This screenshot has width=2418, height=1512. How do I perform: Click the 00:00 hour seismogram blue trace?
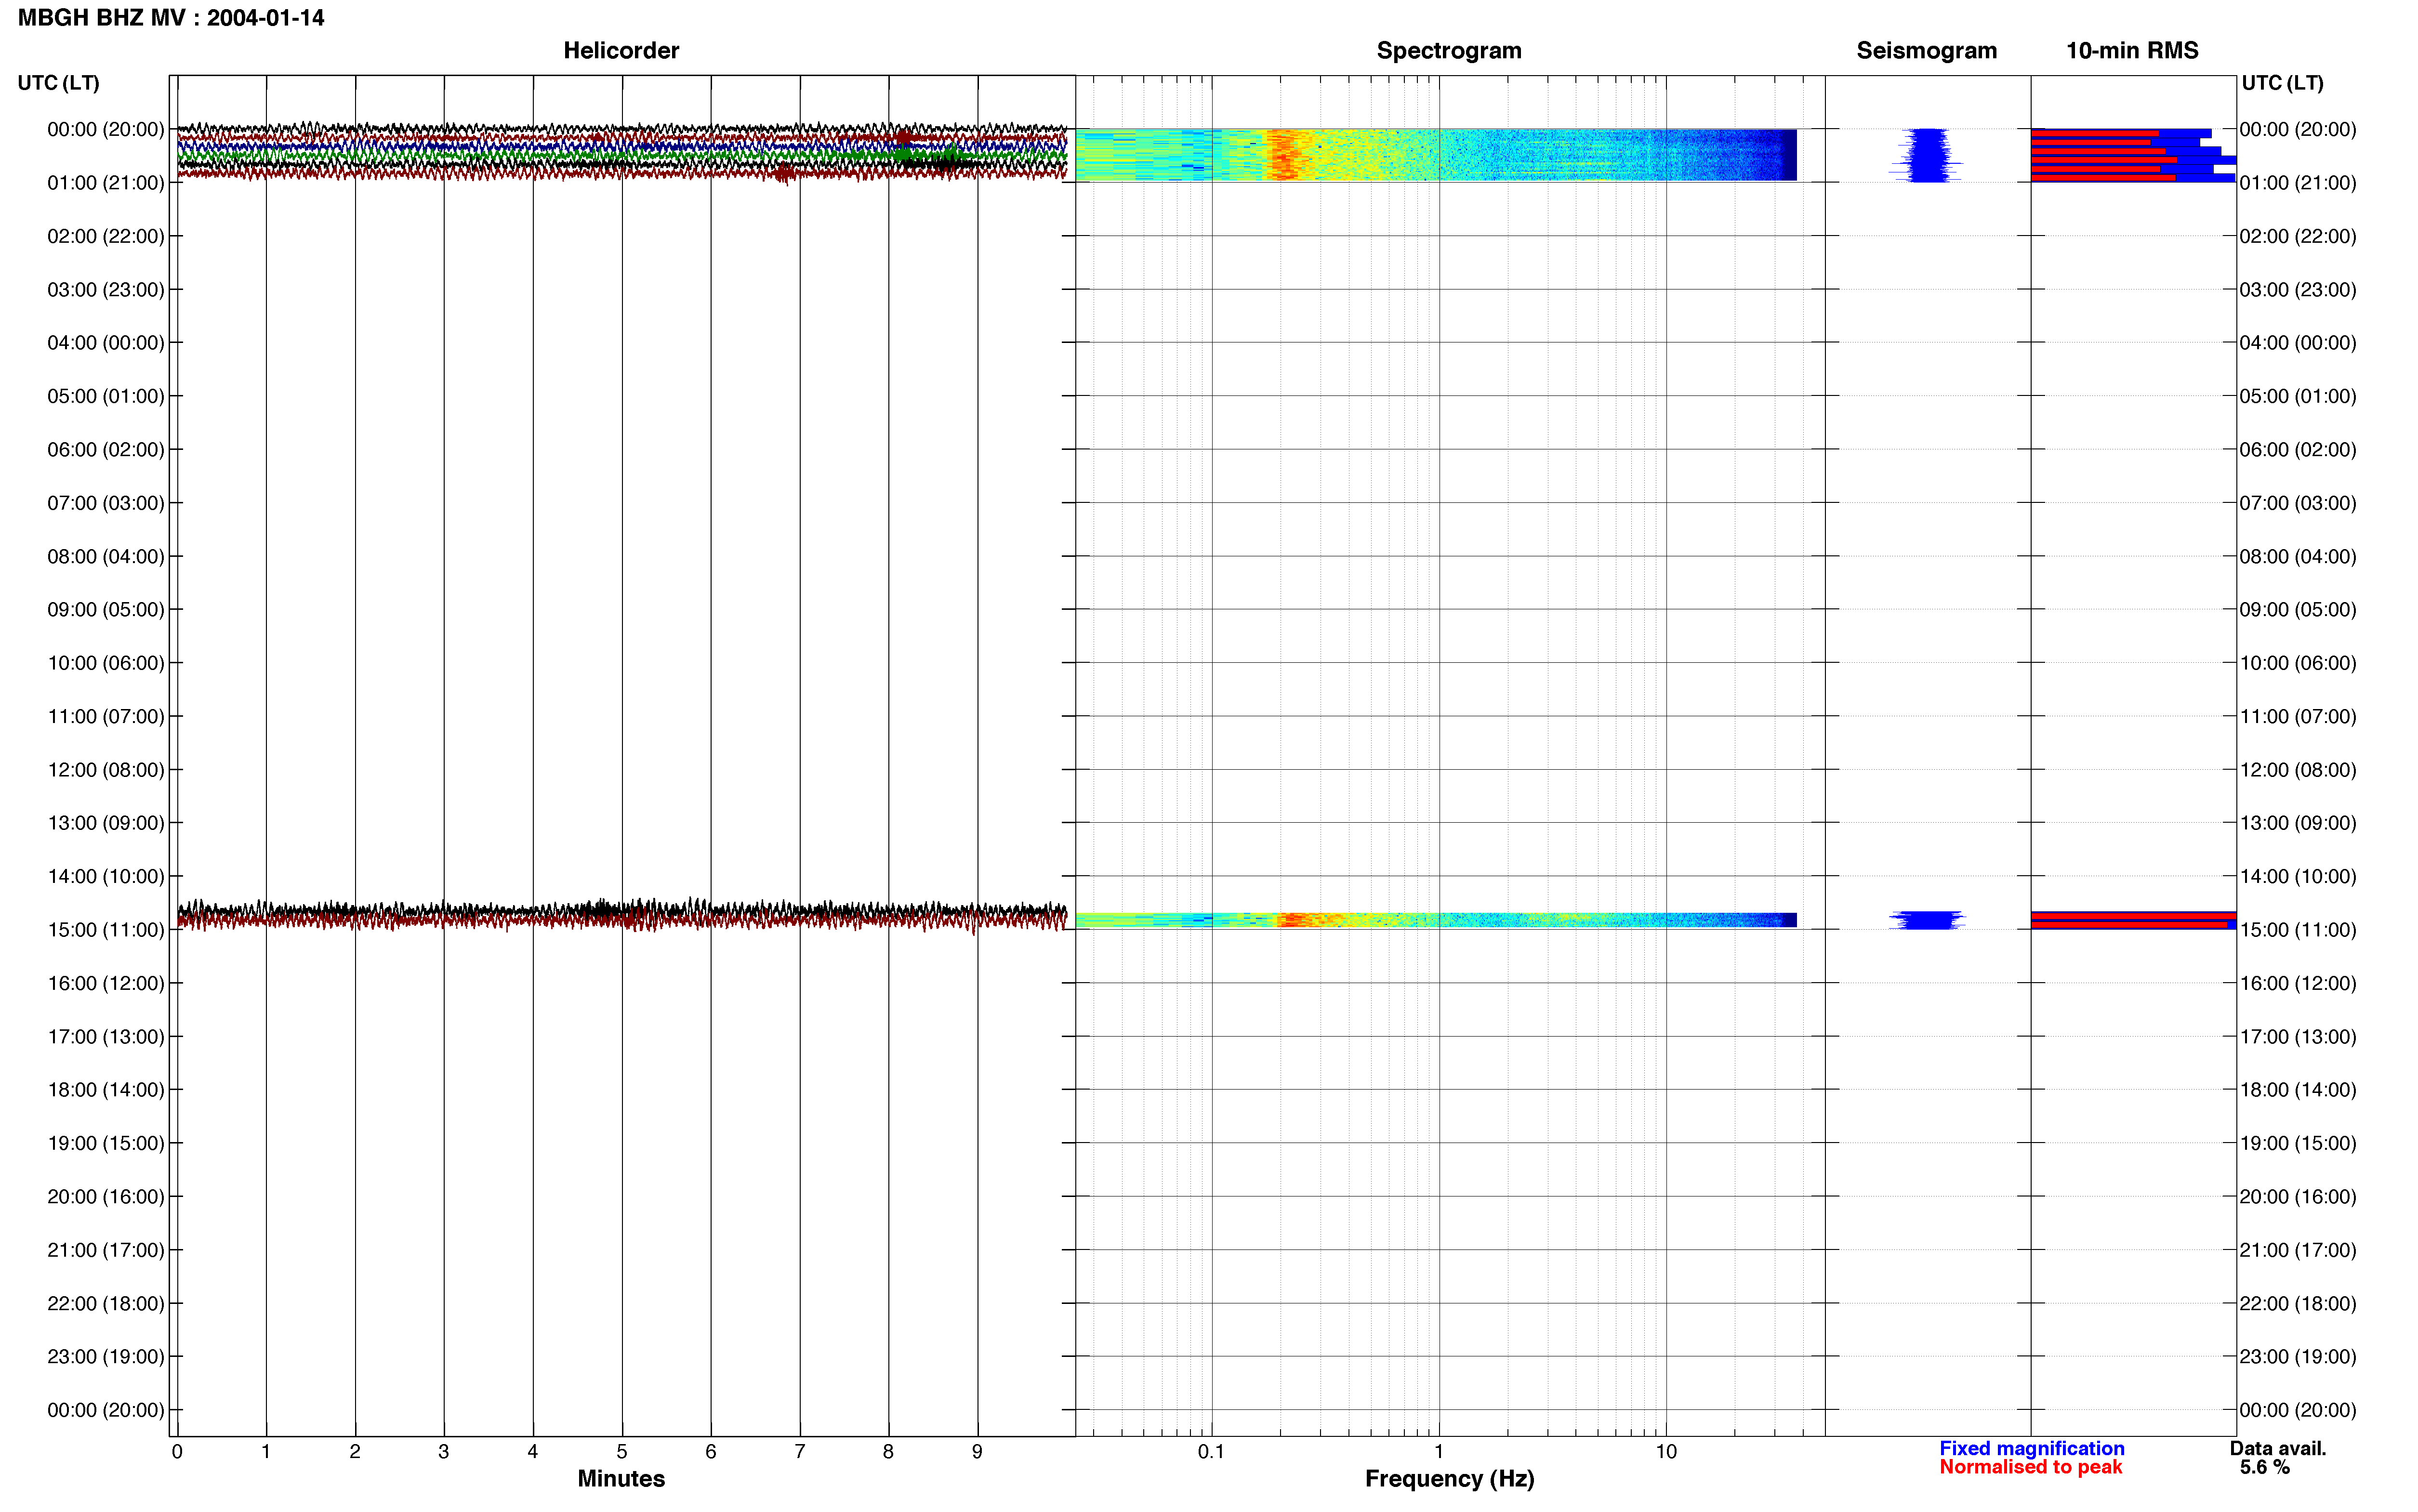click(x=1926, y=155)
